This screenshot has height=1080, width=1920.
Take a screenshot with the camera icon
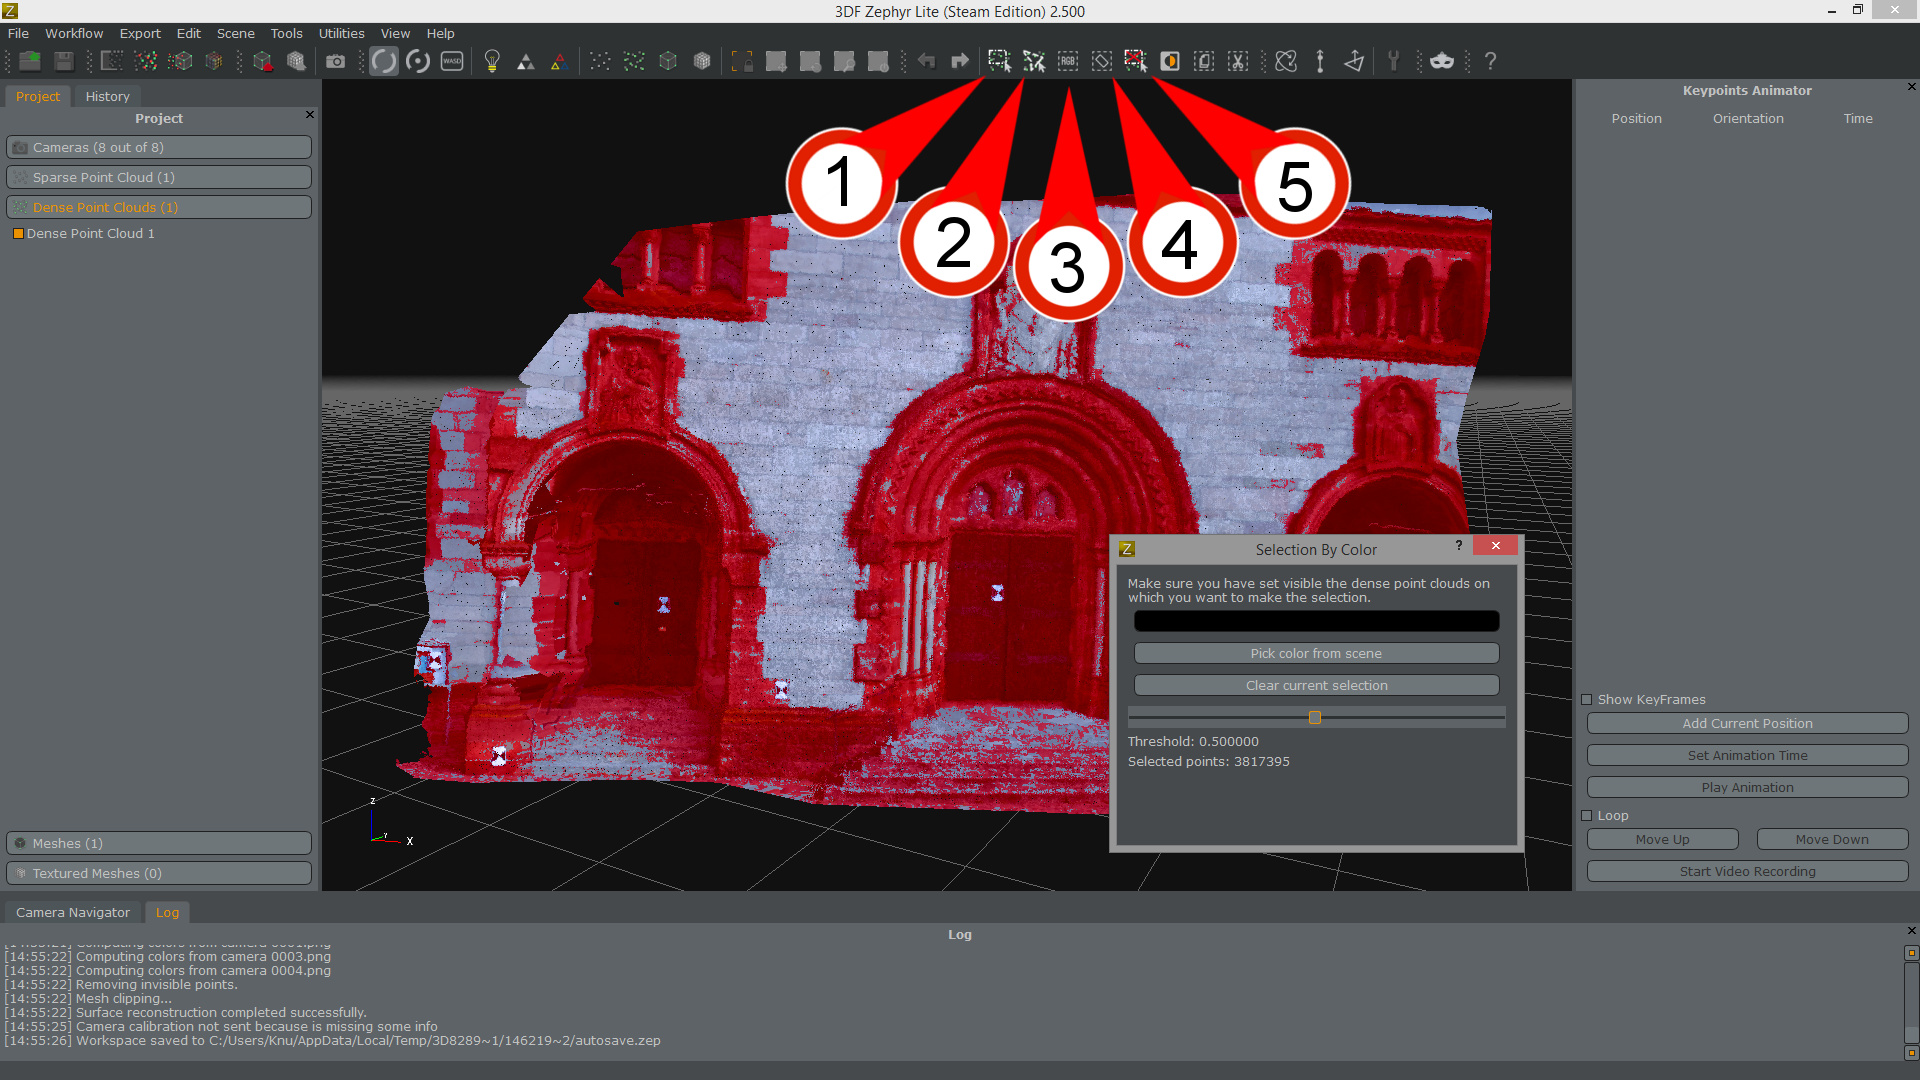(x=336, y=61)
